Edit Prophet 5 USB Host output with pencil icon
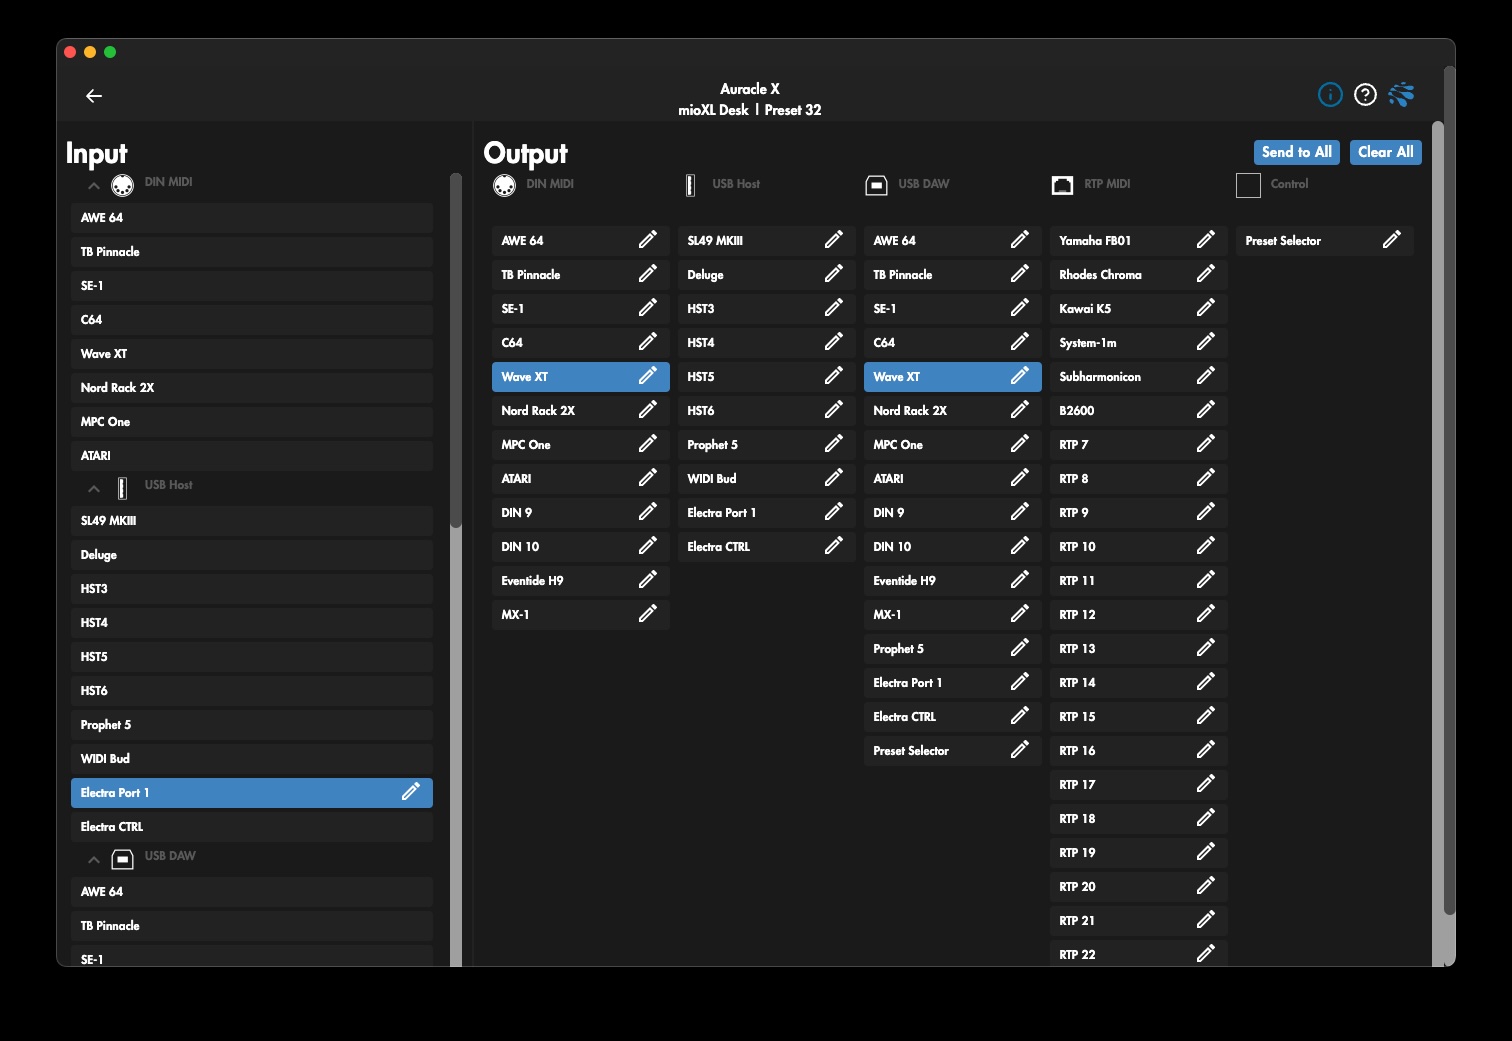Viewport: 1512px width, 1041px height. coord(834,444)
